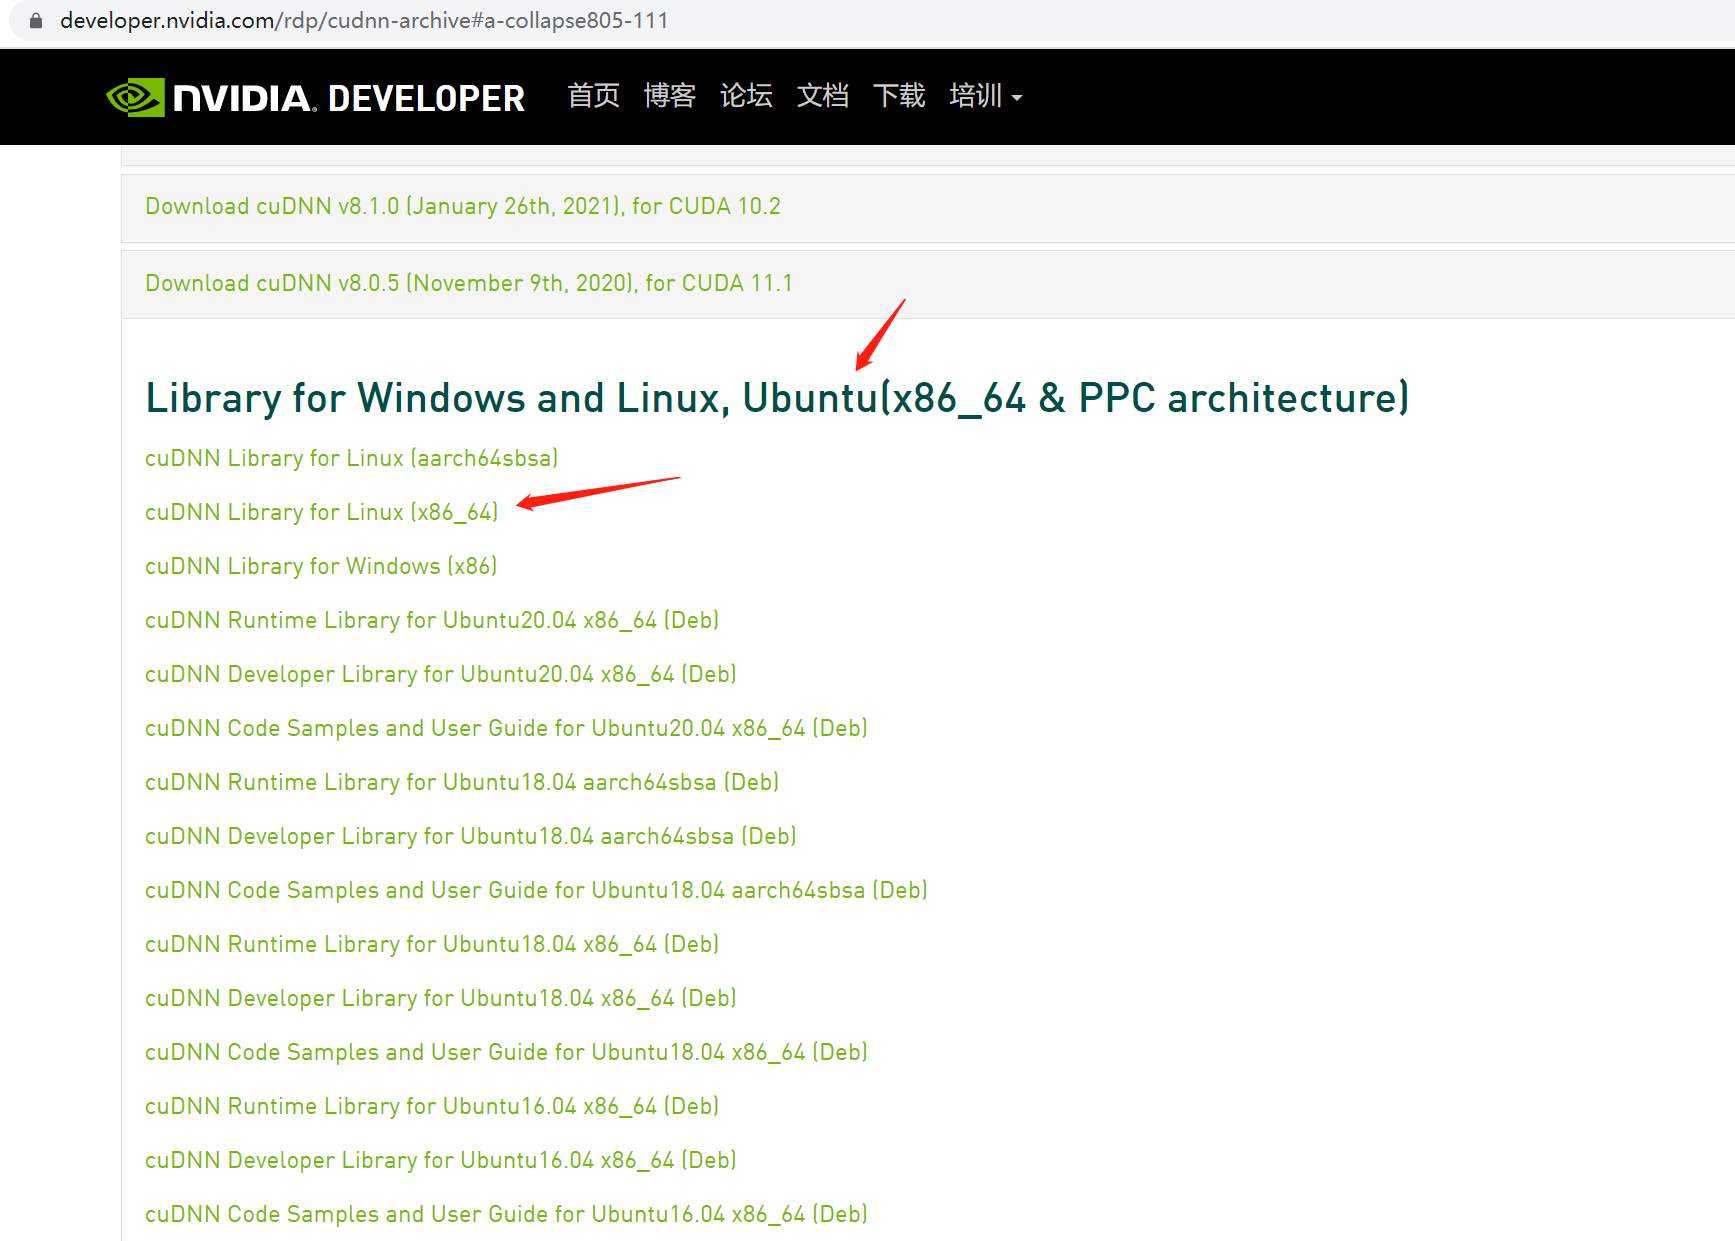1735x1241 pixels.
Task: Open 文档 in the navigation bar
Action: coord(823,96)
